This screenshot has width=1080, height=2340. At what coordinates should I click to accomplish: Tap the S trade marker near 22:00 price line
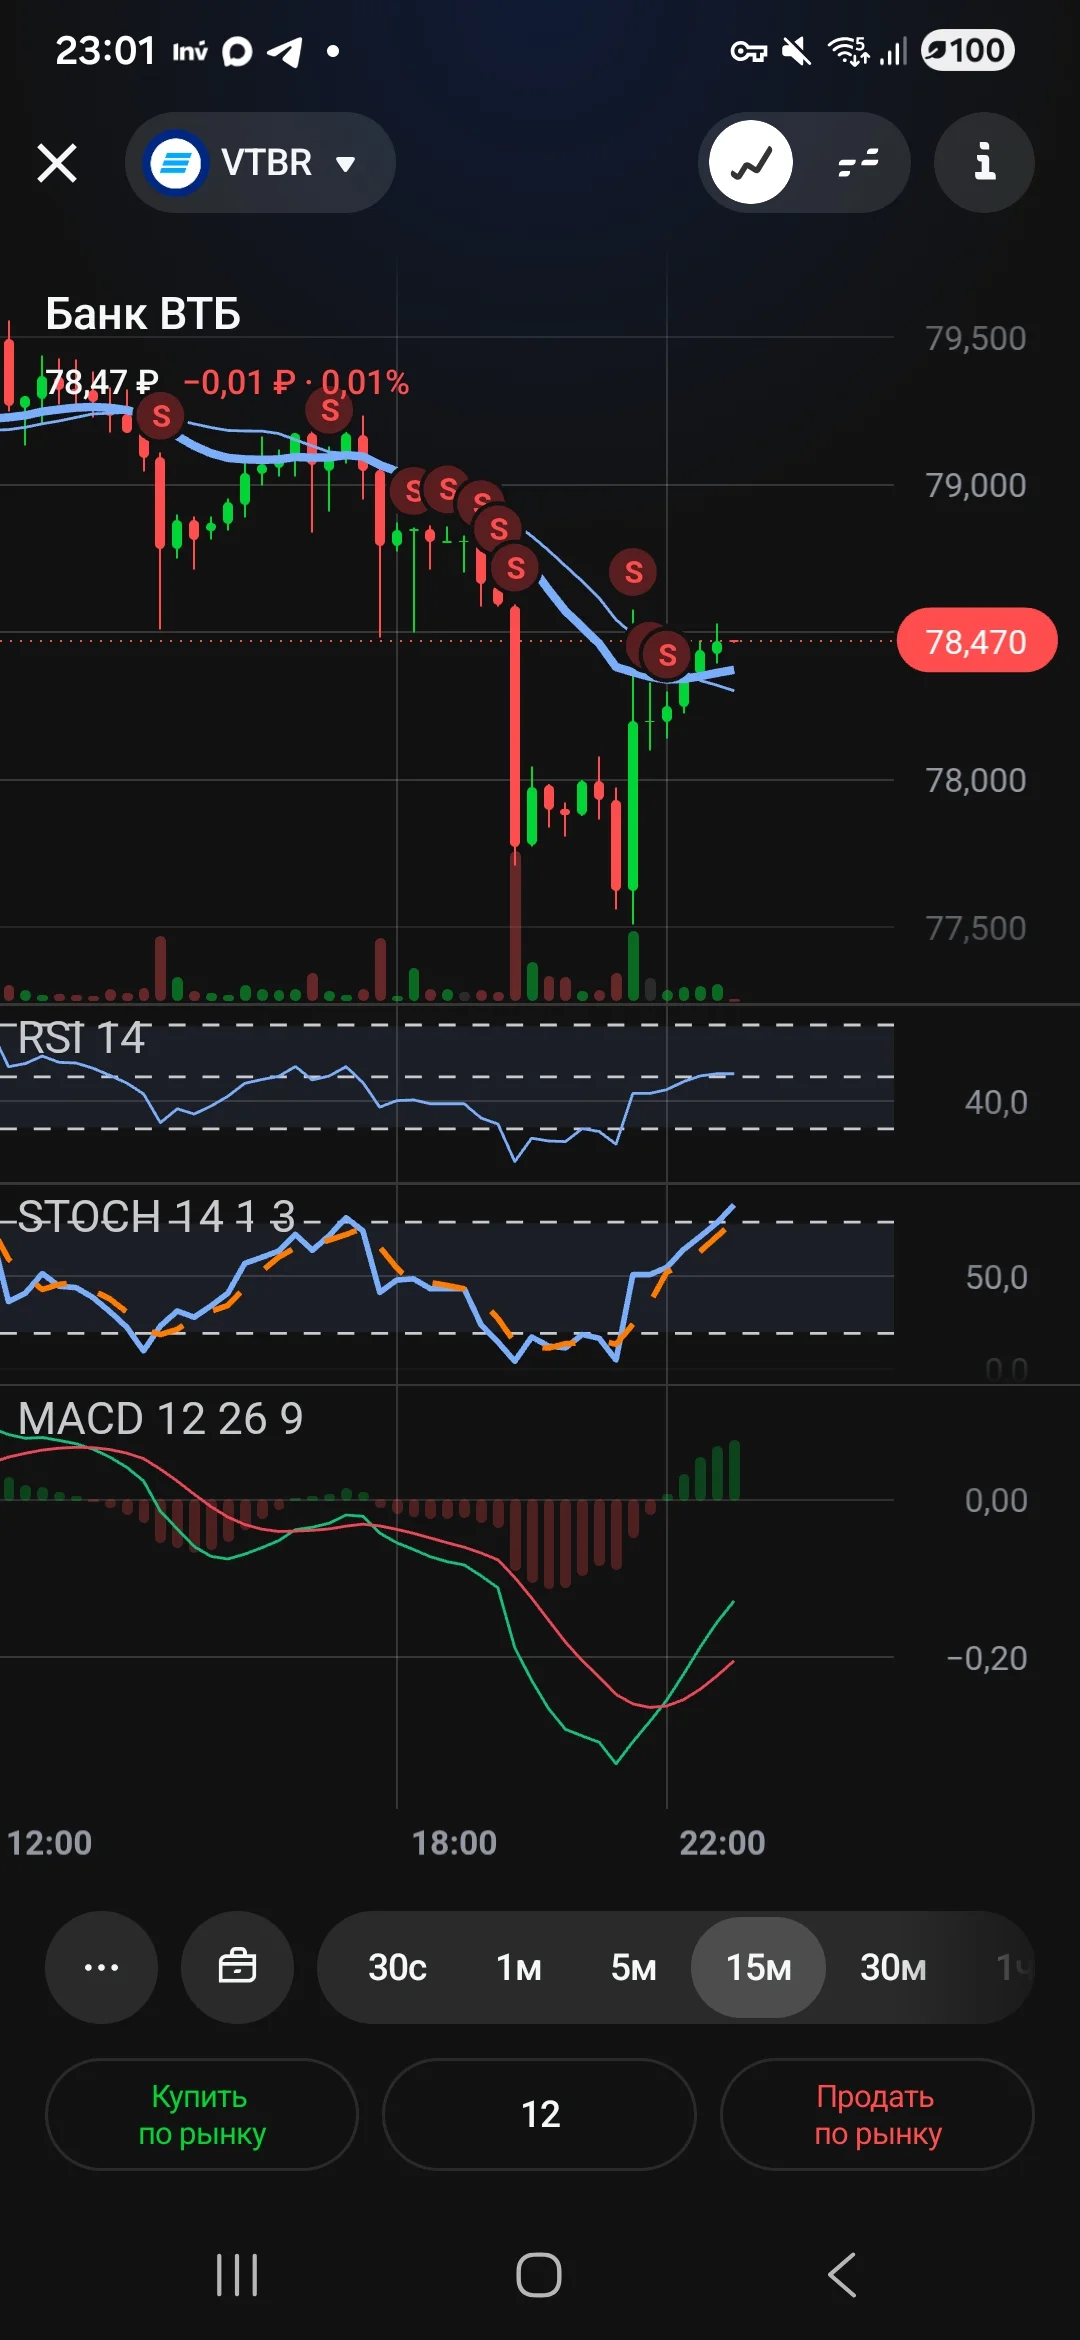point(667,655)
